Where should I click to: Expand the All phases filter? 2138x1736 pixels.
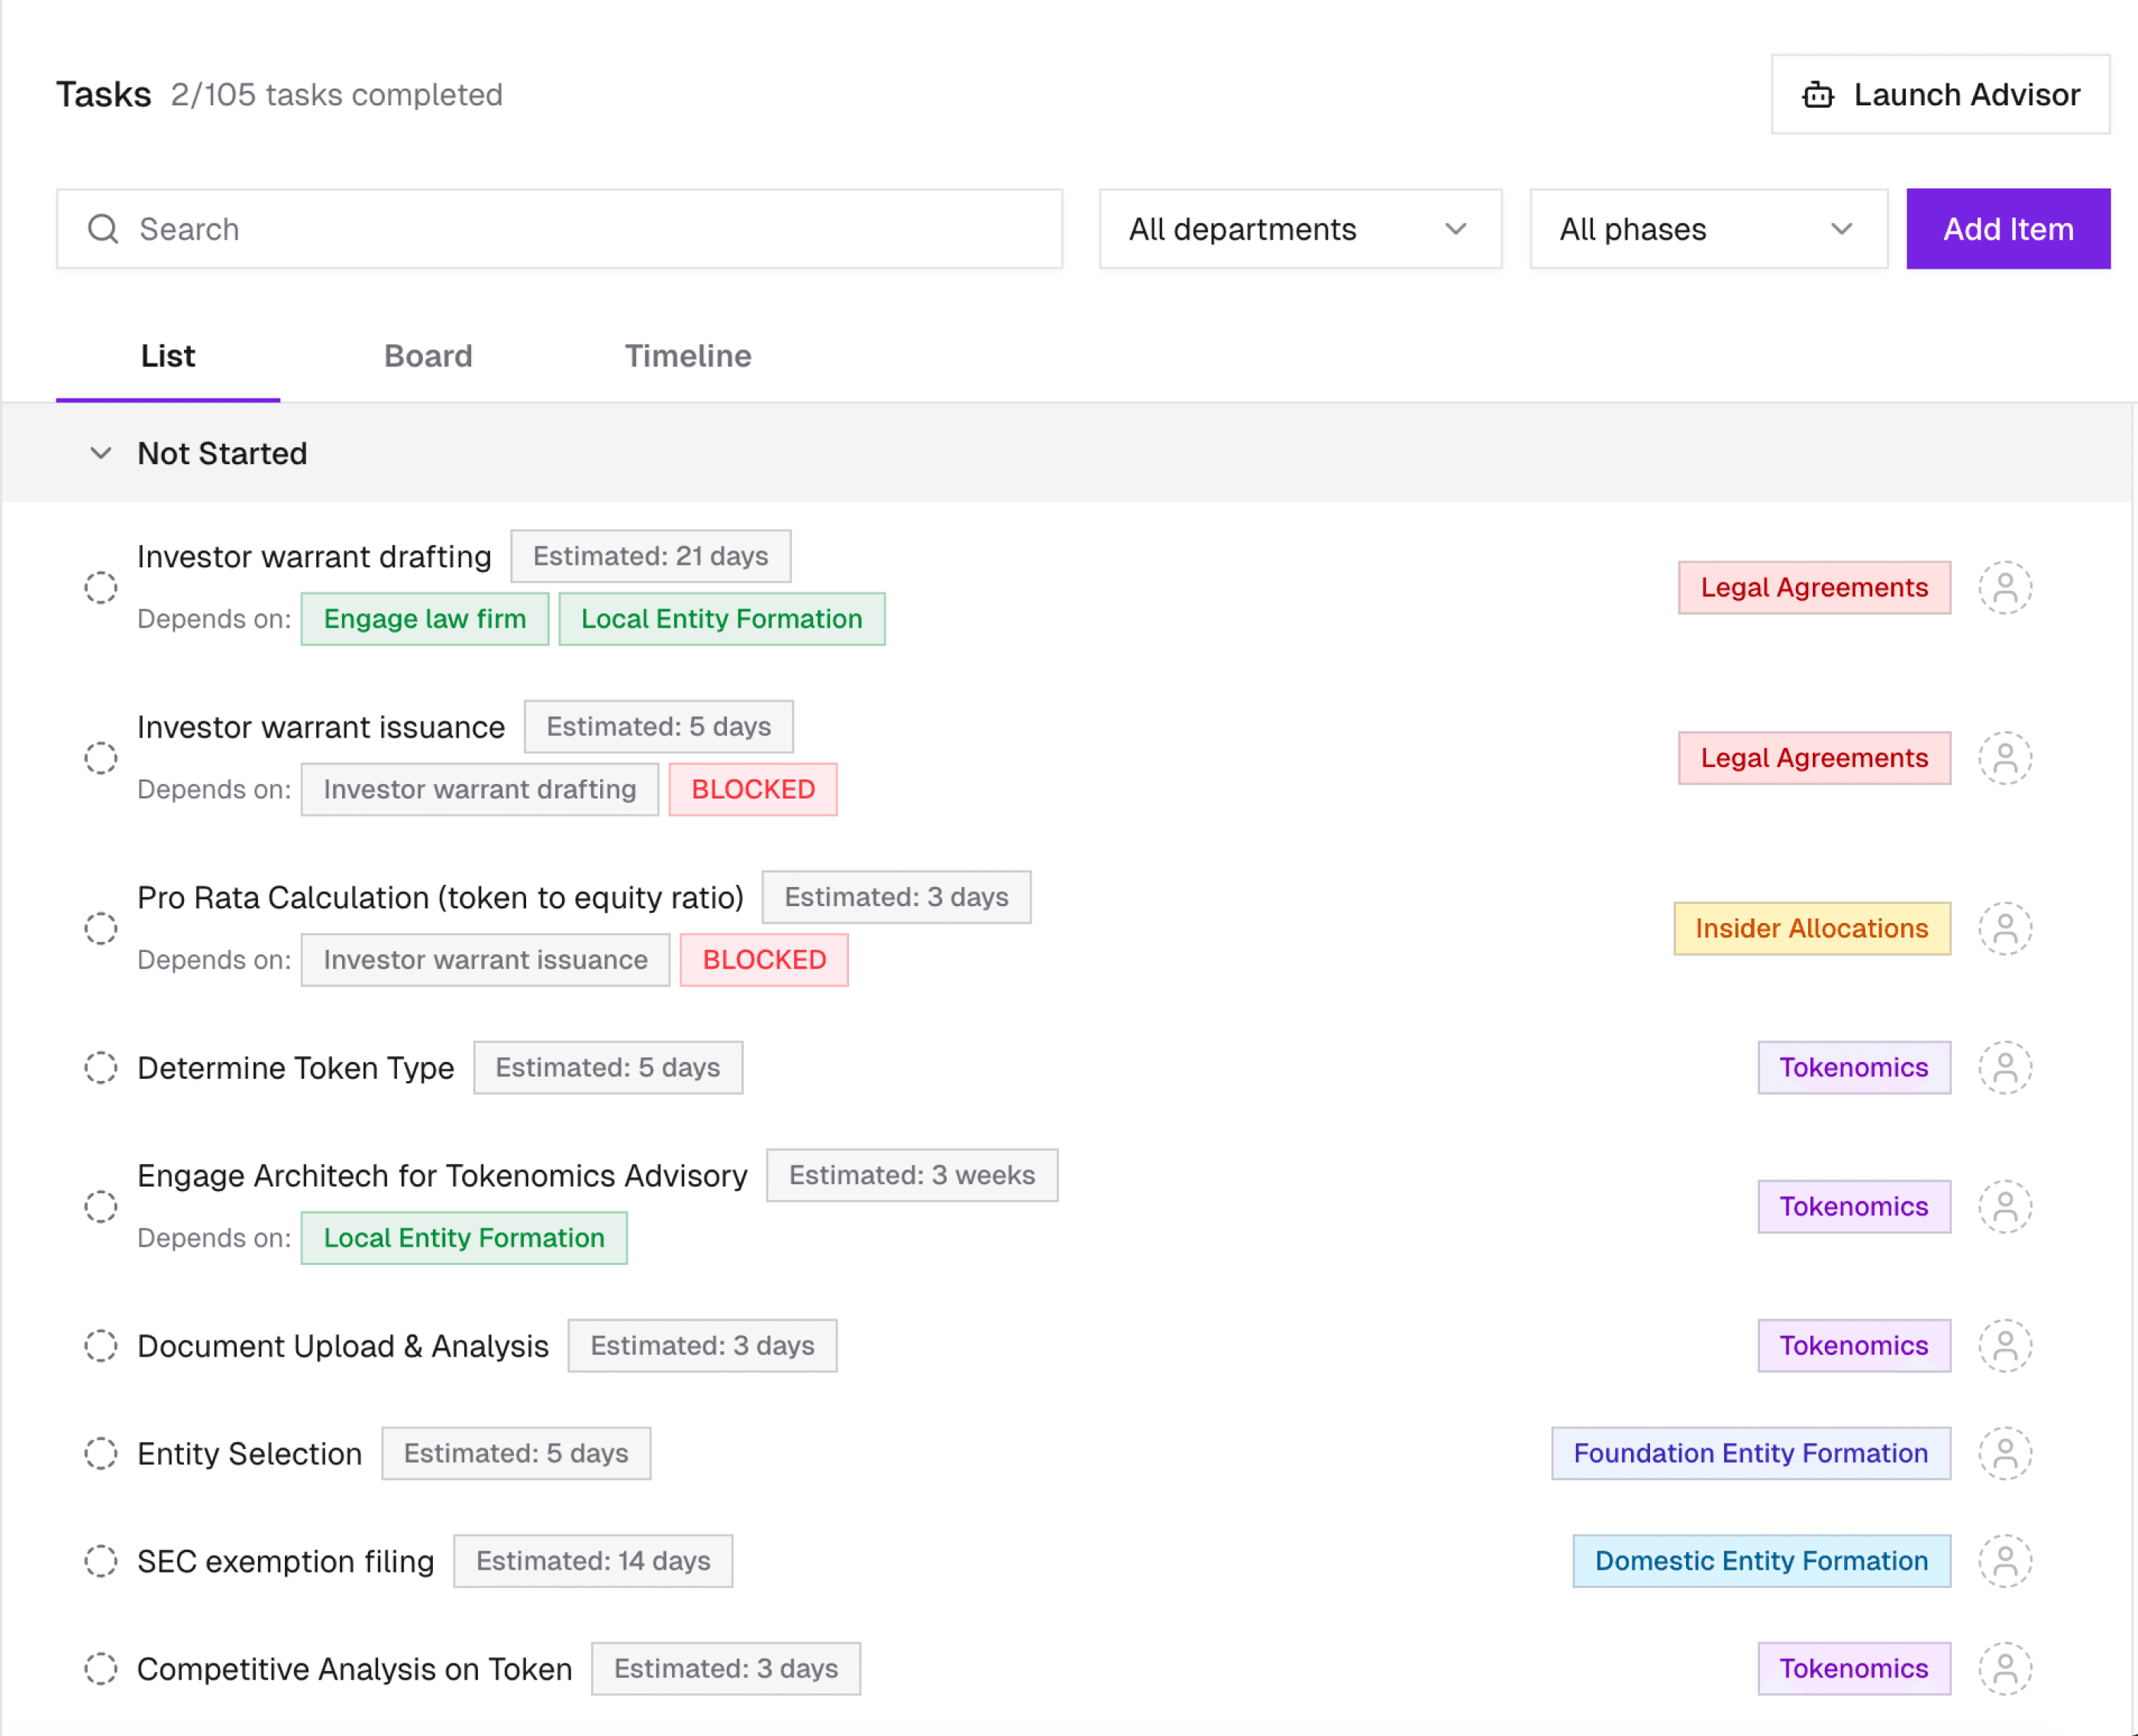pyautogui.click(x=1707, y=229)
